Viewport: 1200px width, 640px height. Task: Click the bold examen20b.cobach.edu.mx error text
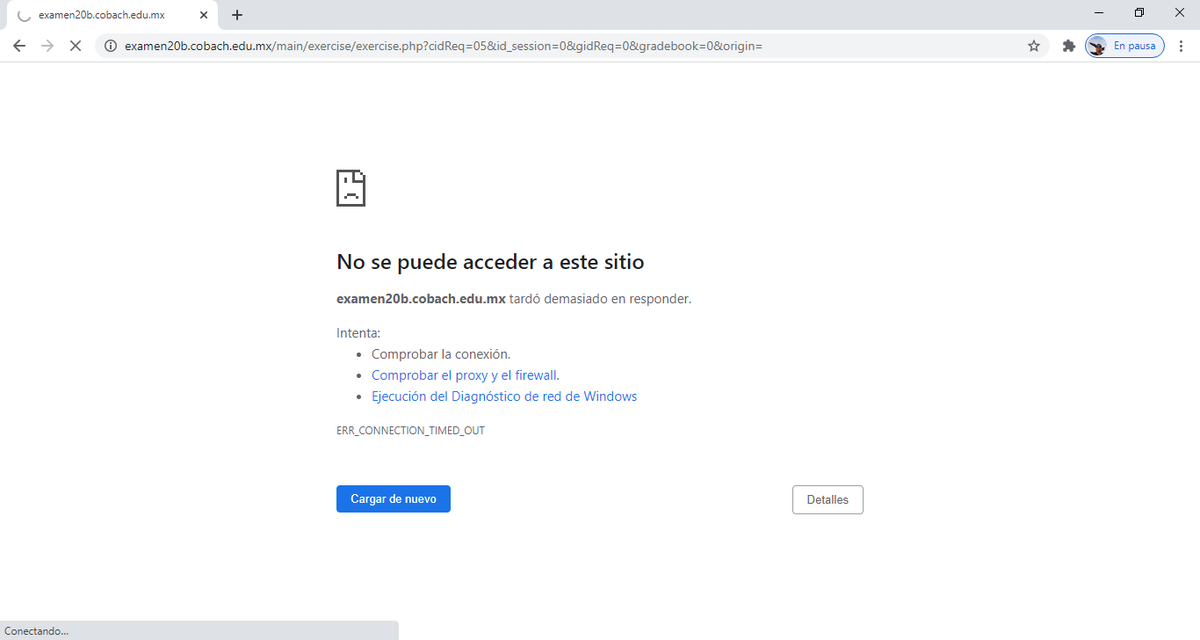(421, 298)
